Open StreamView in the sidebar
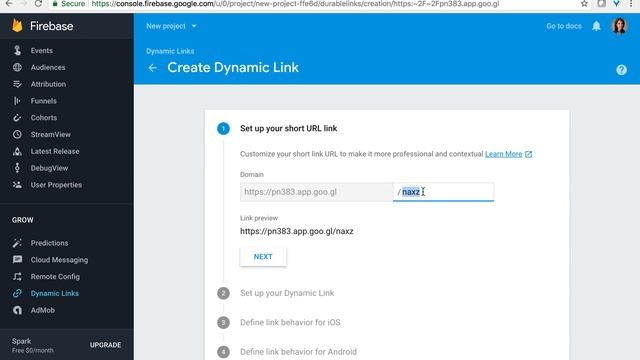 (x=51, y=134)
